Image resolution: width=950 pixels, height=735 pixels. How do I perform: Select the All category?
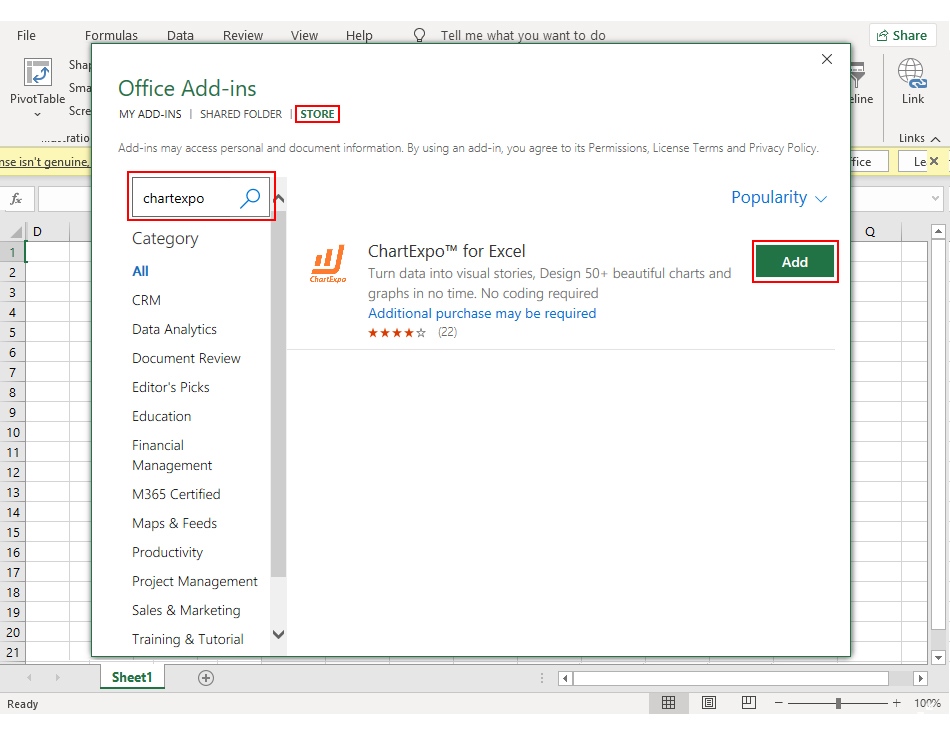[x=141, y=271]
